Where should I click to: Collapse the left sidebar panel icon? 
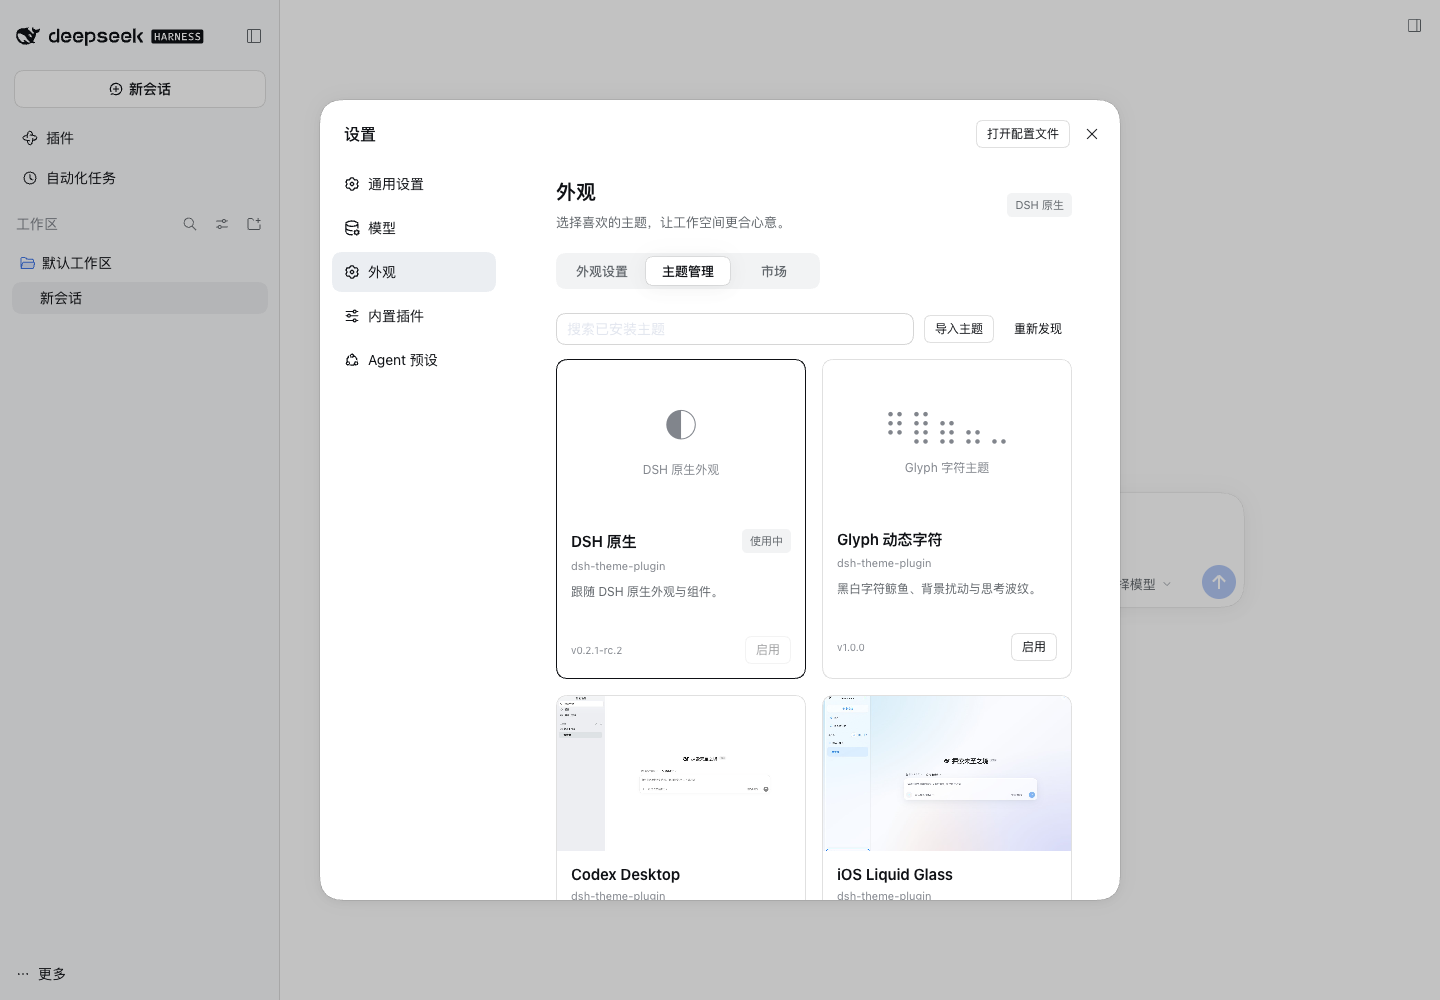[254, 36]
